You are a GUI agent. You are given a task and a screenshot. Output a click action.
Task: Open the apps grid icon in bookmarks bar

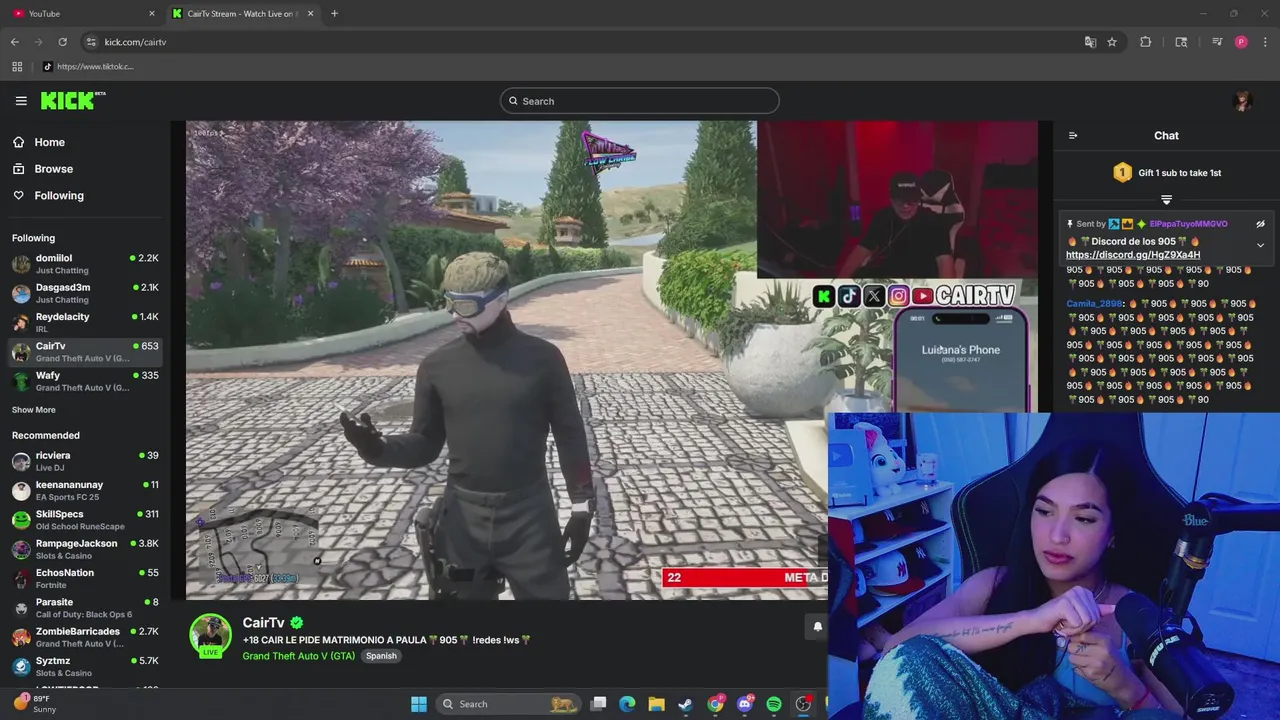tap(17, 67)
